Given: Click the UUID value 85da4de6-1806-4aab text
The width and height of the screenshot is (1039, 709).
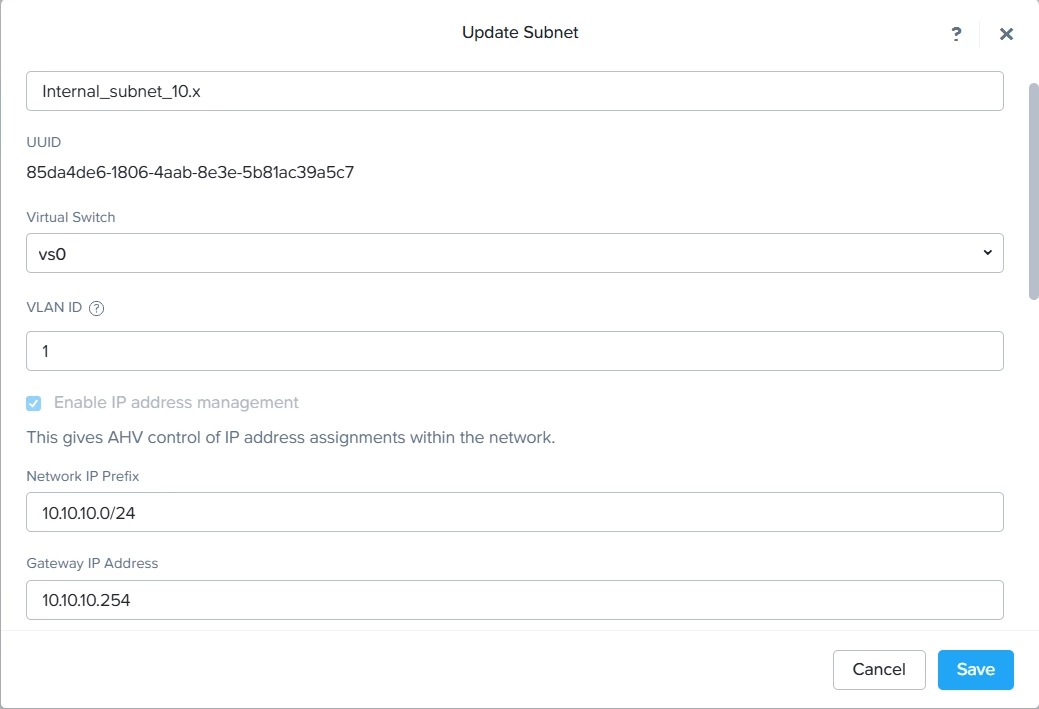Looking at the screenshot, I should [x=190, y=172].
